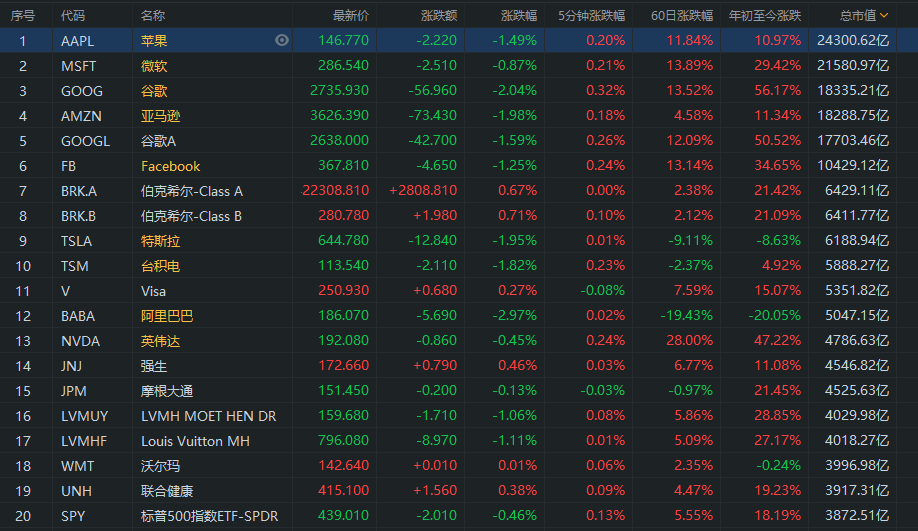Sort by 代码 column header
This screenshot has width=918, height=531.
pos(73,16)
